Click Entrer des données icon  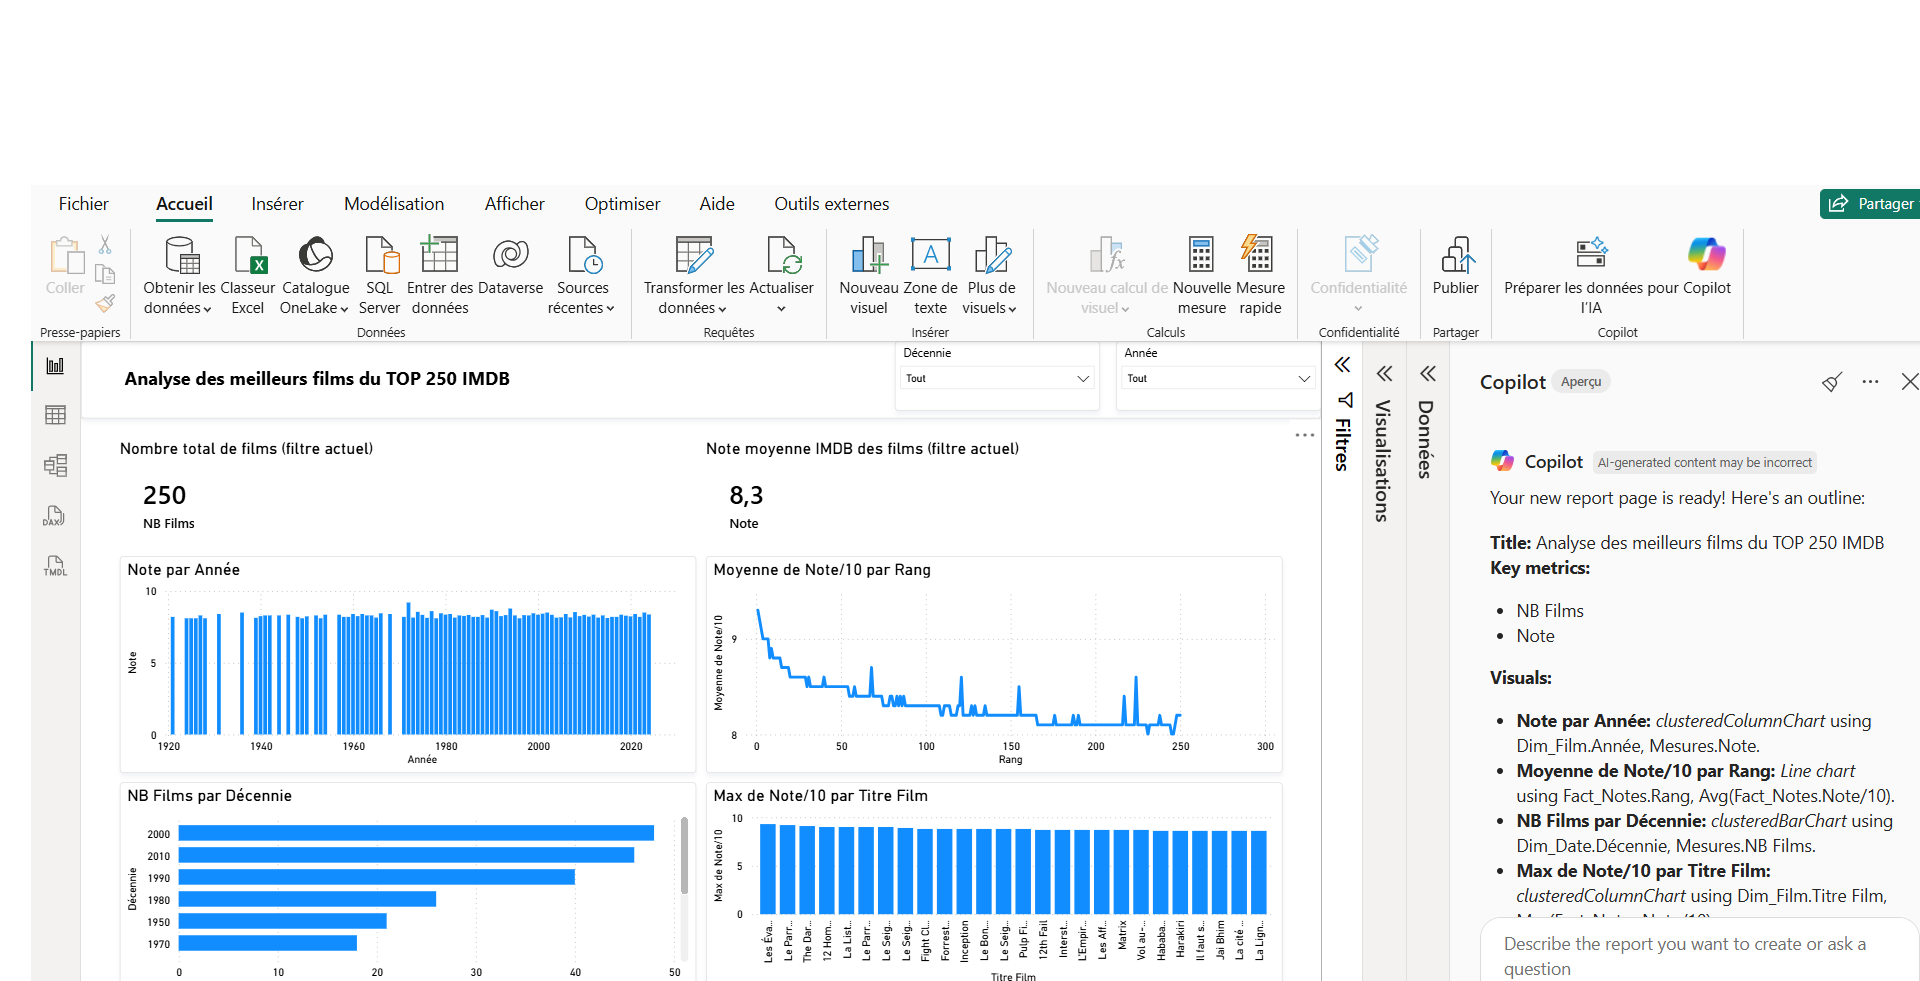[x=439, y=254]
